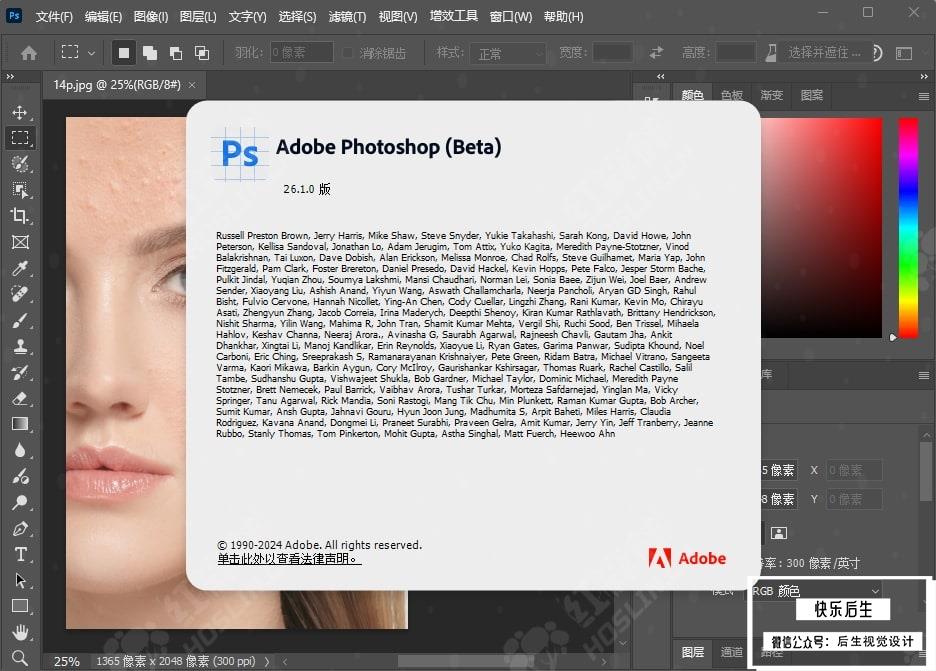Select the Move tool
The image size is (936, 671).
(x=20, y=112)
